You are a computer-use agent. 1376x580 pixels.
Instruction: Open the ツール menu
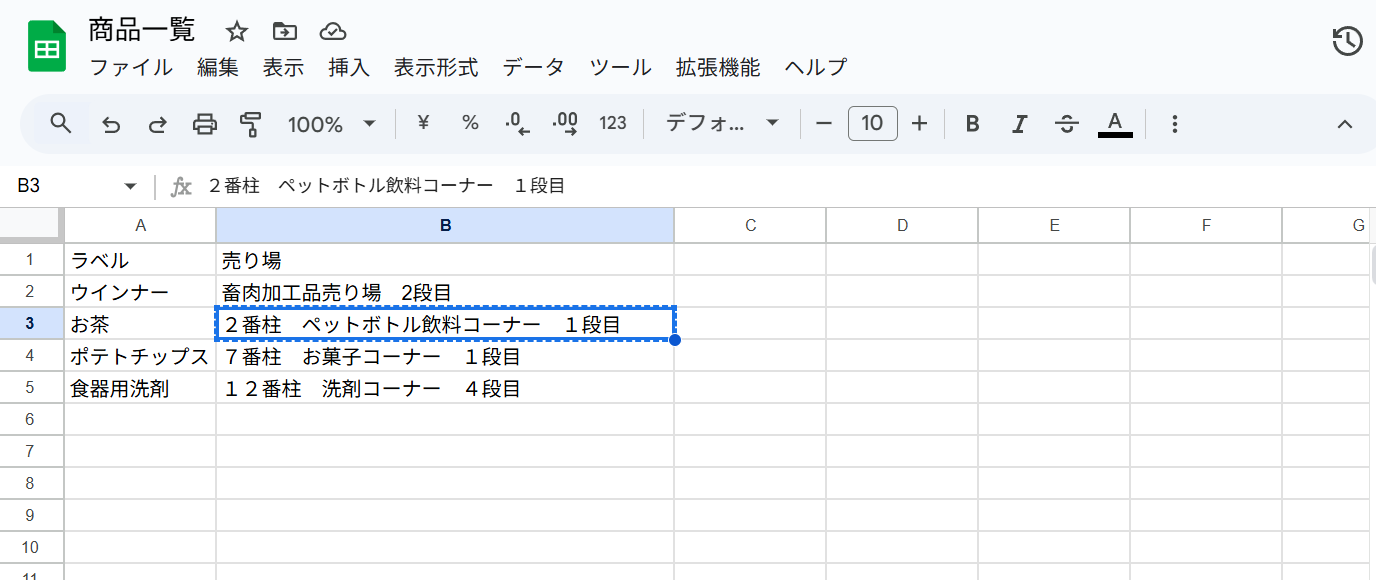(x=620, y=68)
